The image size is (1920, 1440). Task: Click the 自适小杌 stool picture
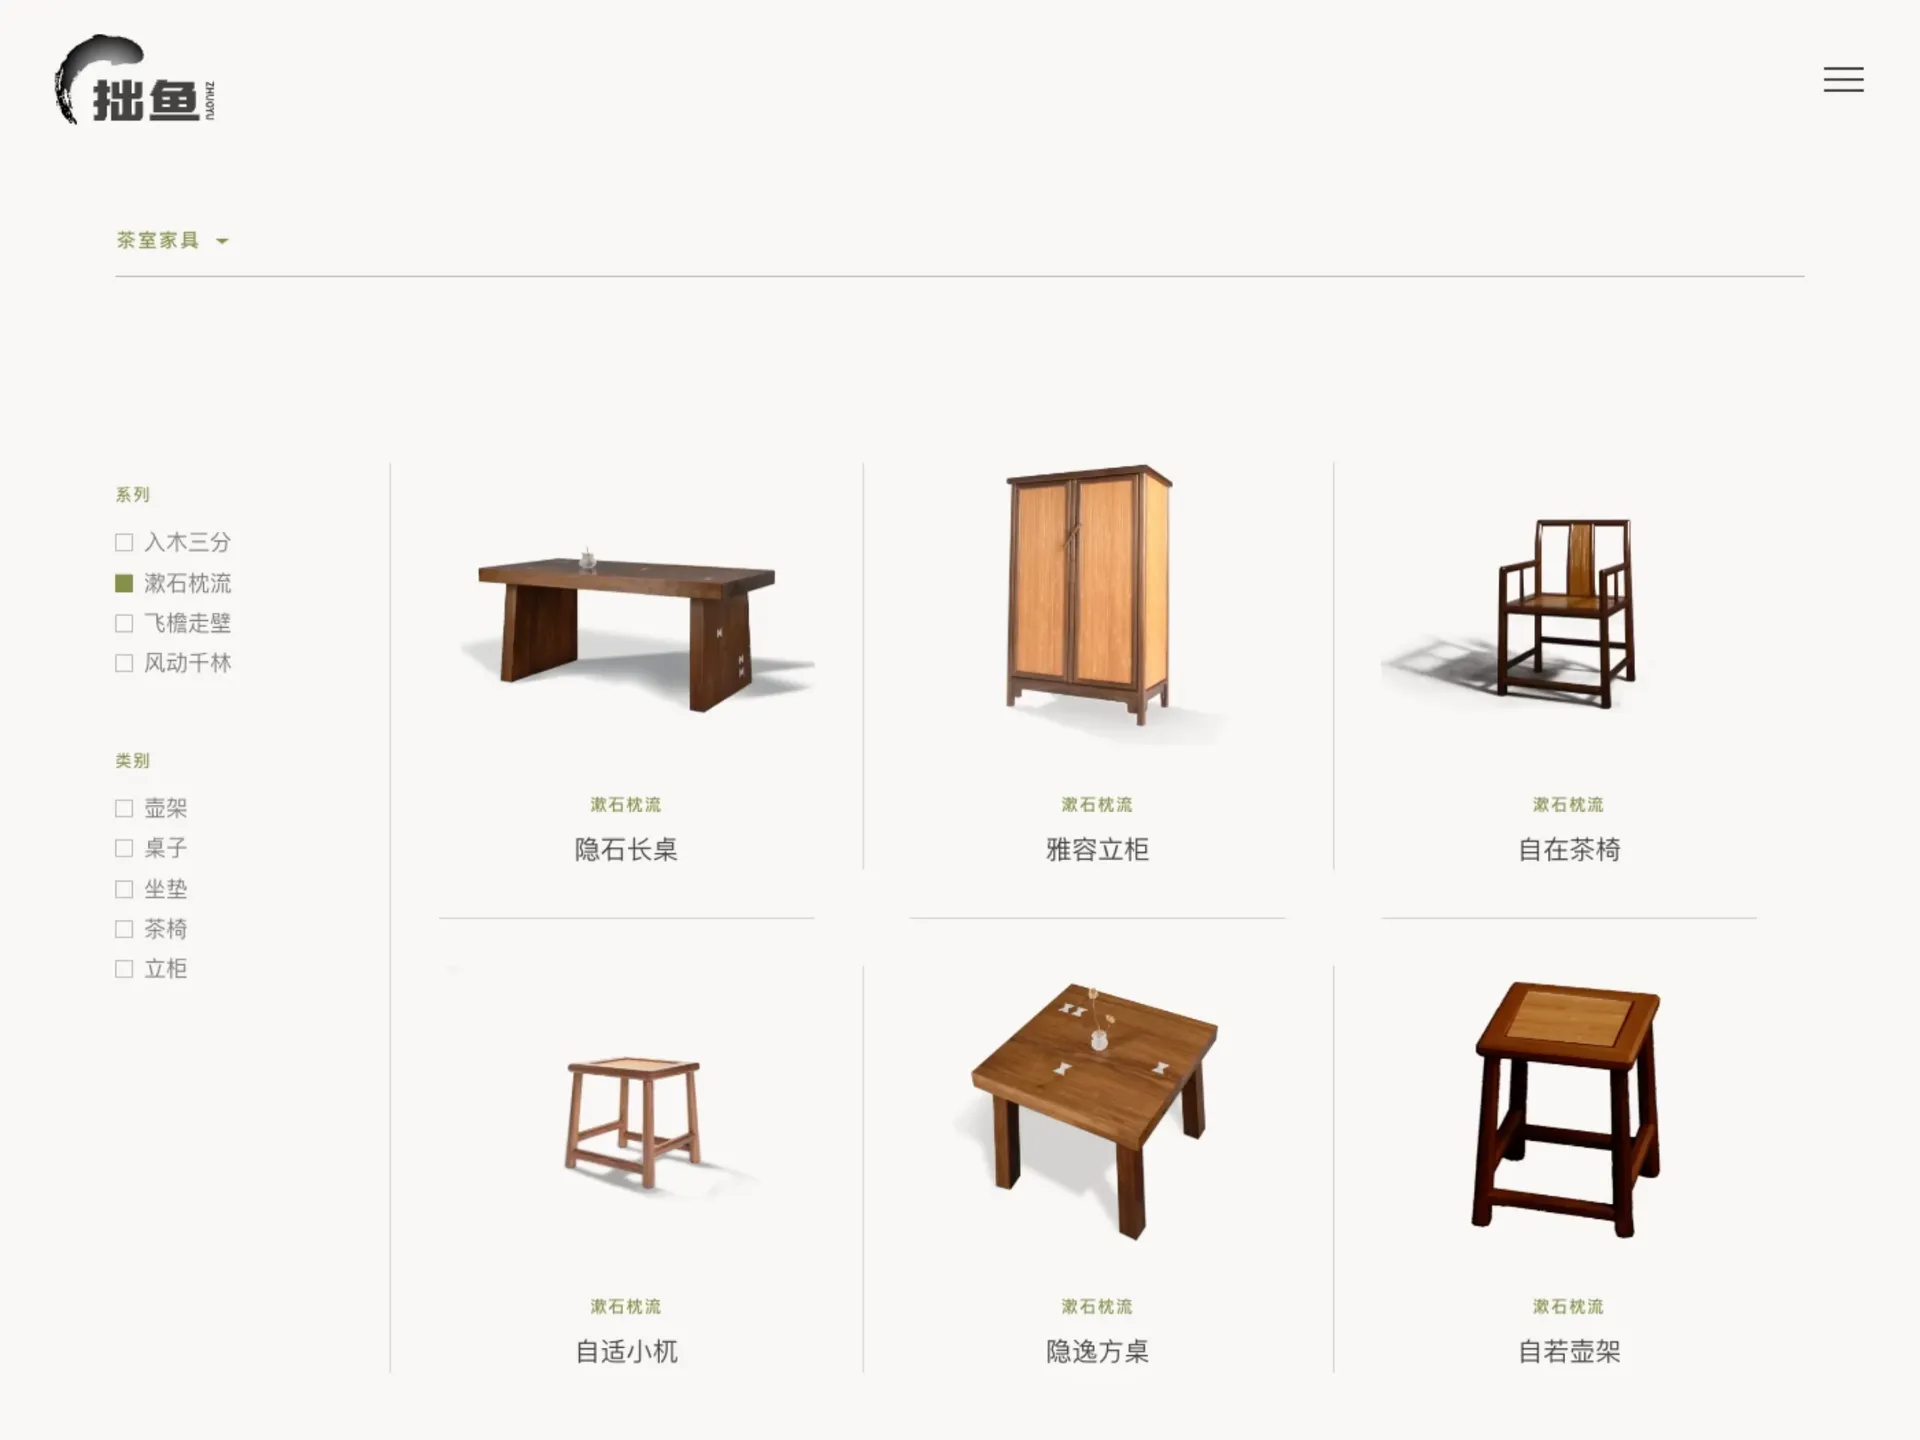click(634, 1122)
